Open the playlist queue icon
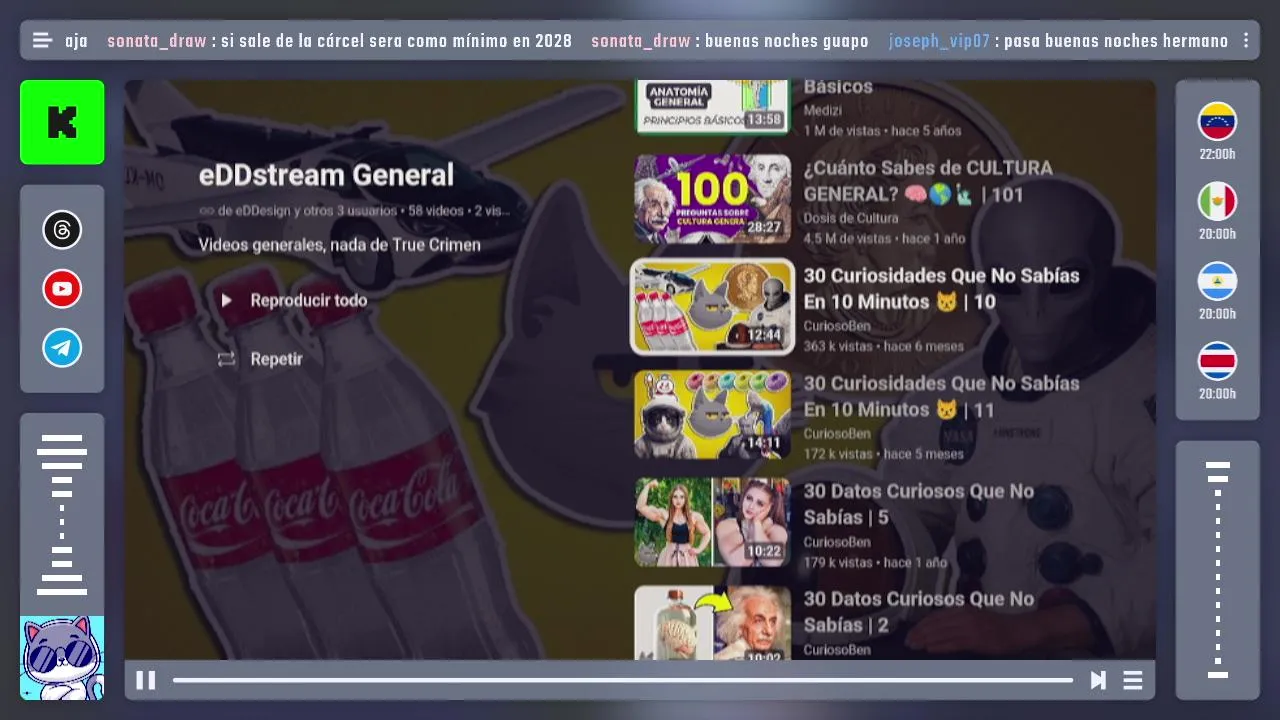 click(x=1133, y=680)
